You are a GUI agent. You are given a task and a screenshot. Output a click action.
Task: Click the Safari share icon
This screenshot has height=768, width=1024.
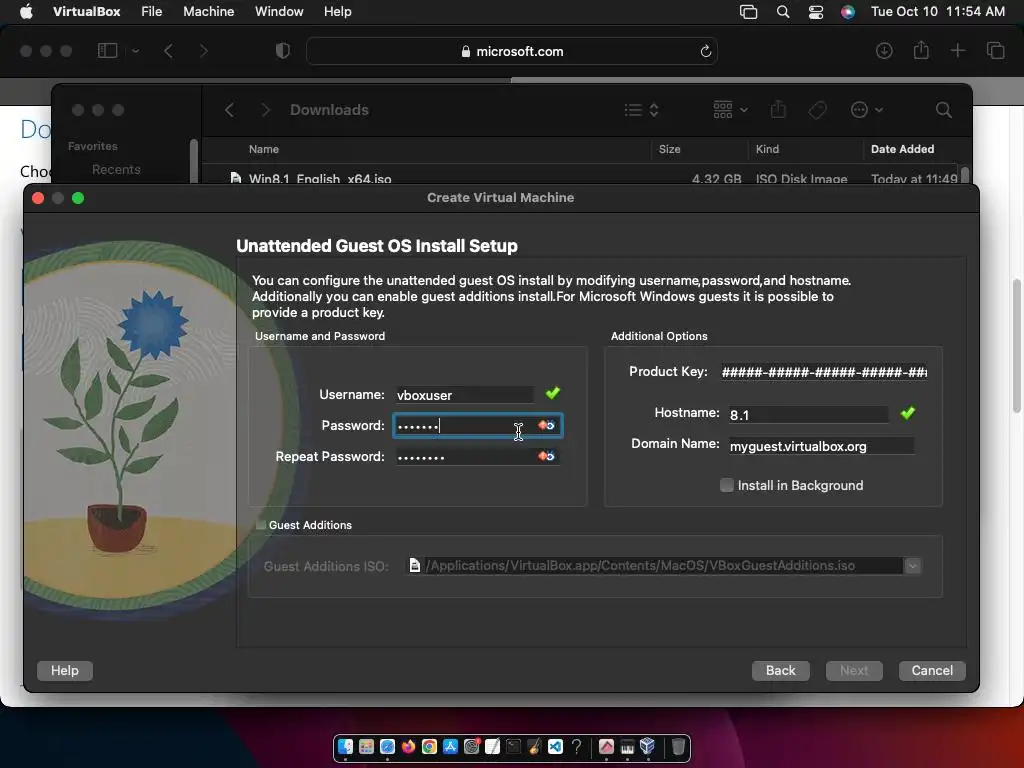[921, 50]
